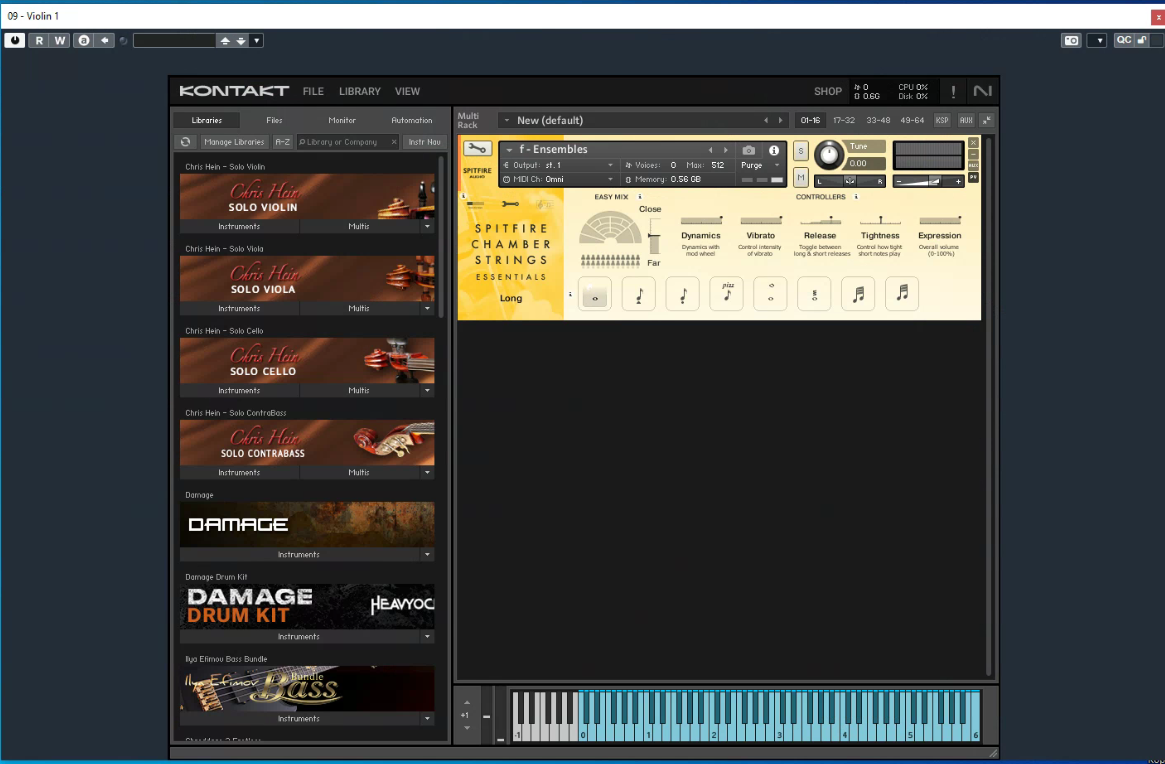Switch to the Files tab
Viewport: 1165px width, 764px height.
274,120
